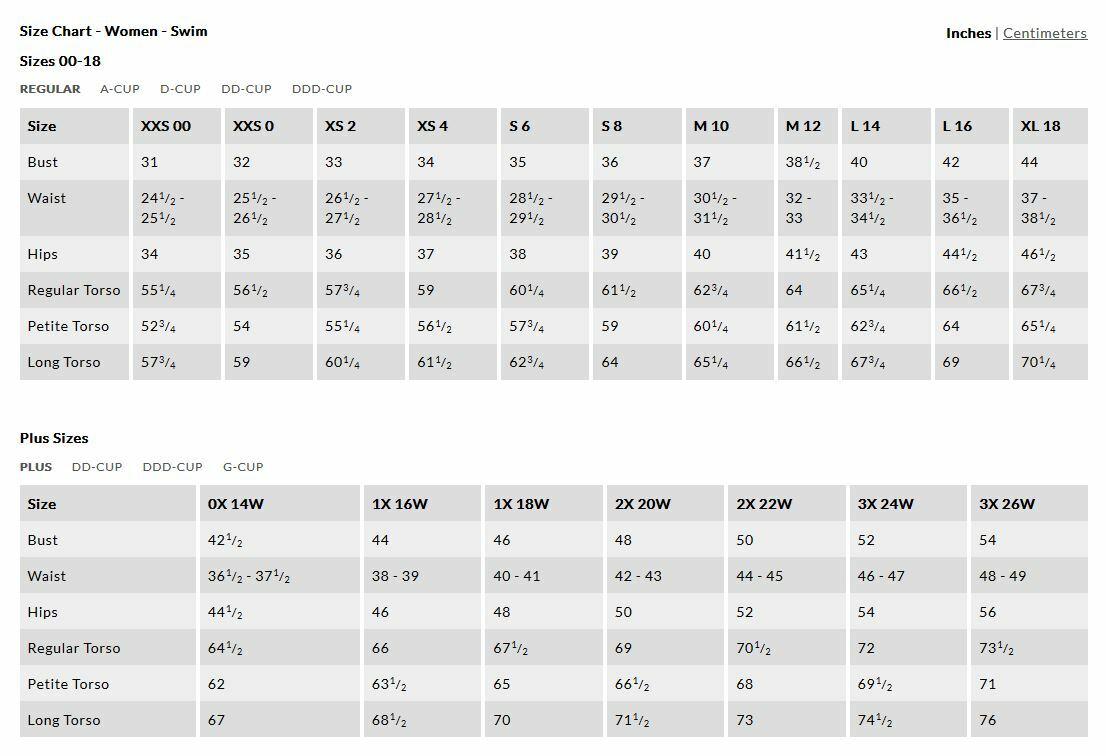Click the Long Torso row label in Plus table

coord(64,720)
